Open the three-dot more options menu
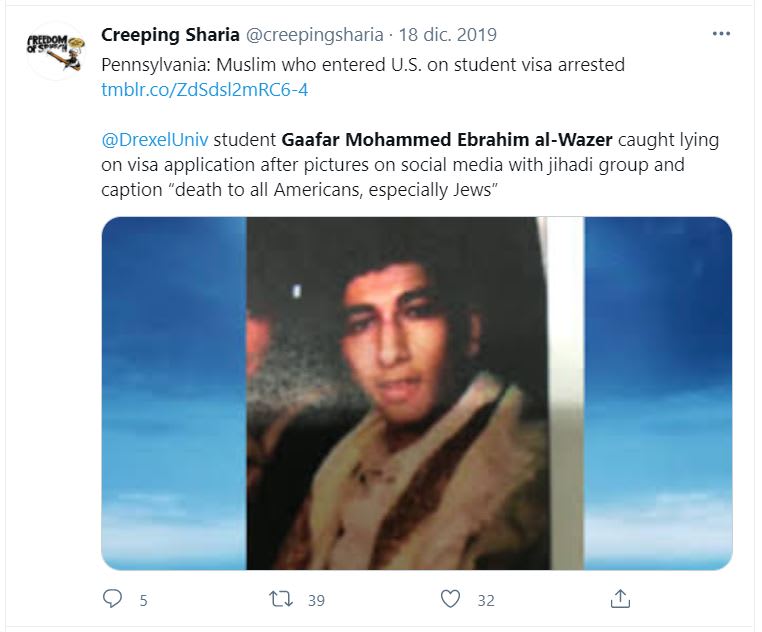 (x=721, y=34)
